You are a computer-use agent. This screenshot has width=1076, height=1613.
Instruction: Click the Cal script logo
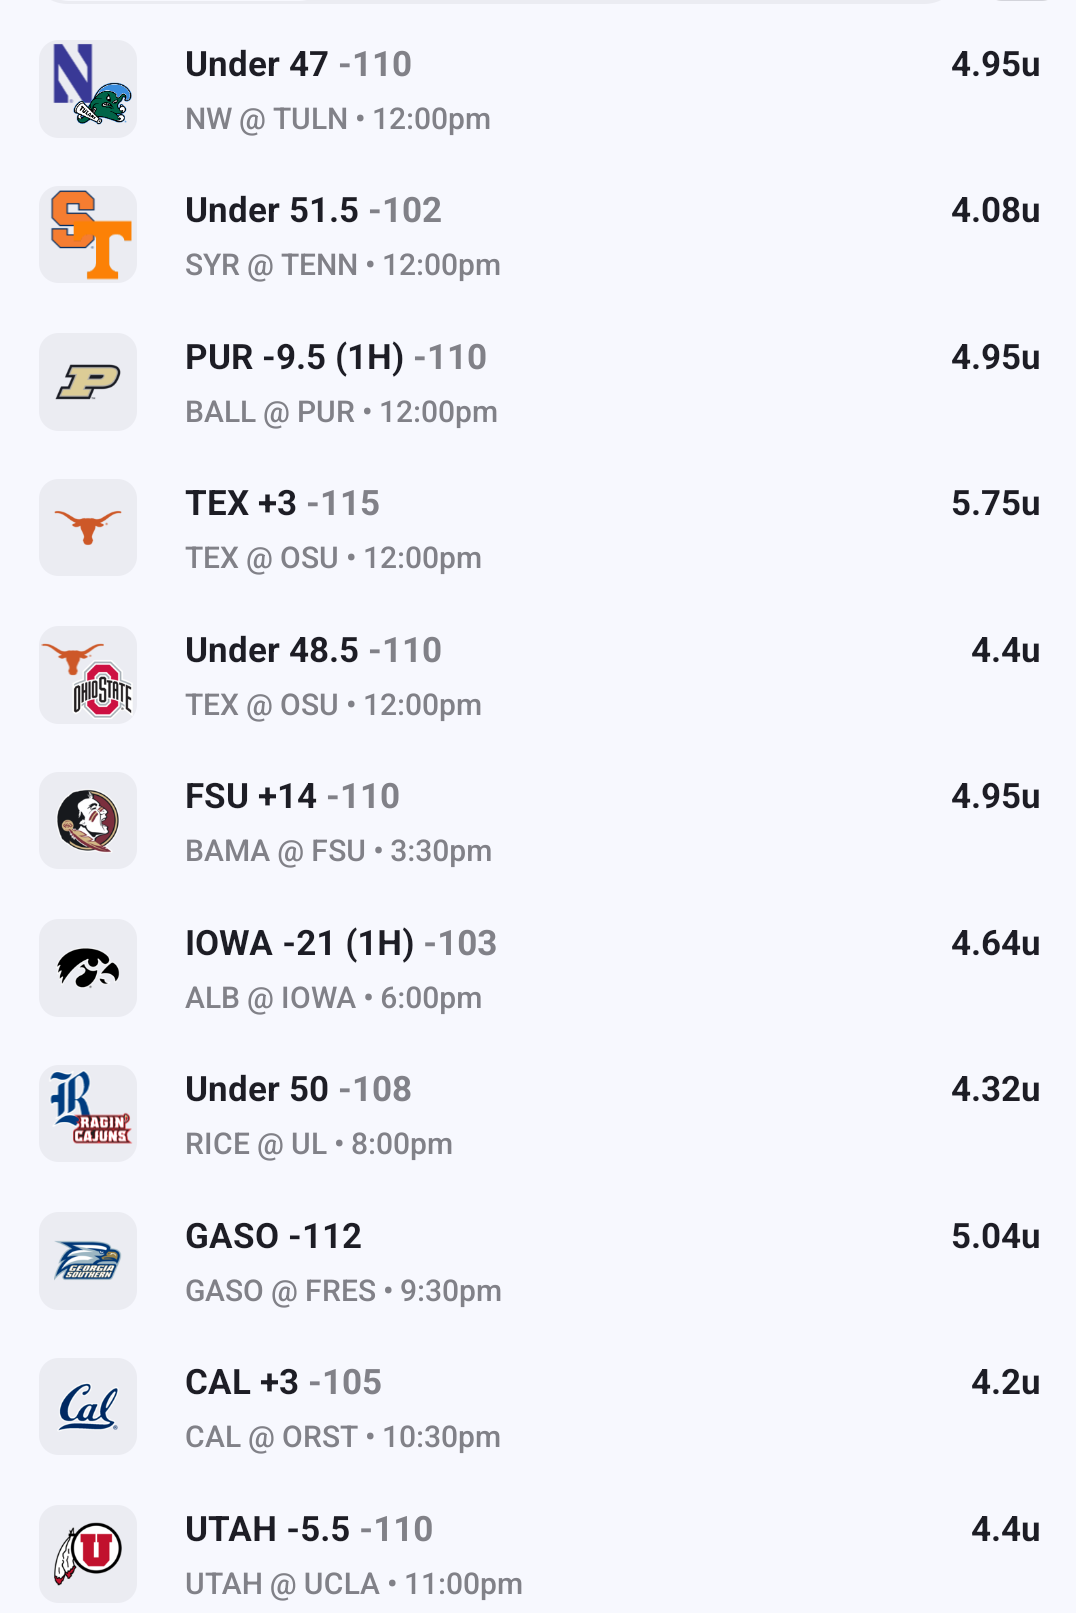click(x=88, y=1407)
